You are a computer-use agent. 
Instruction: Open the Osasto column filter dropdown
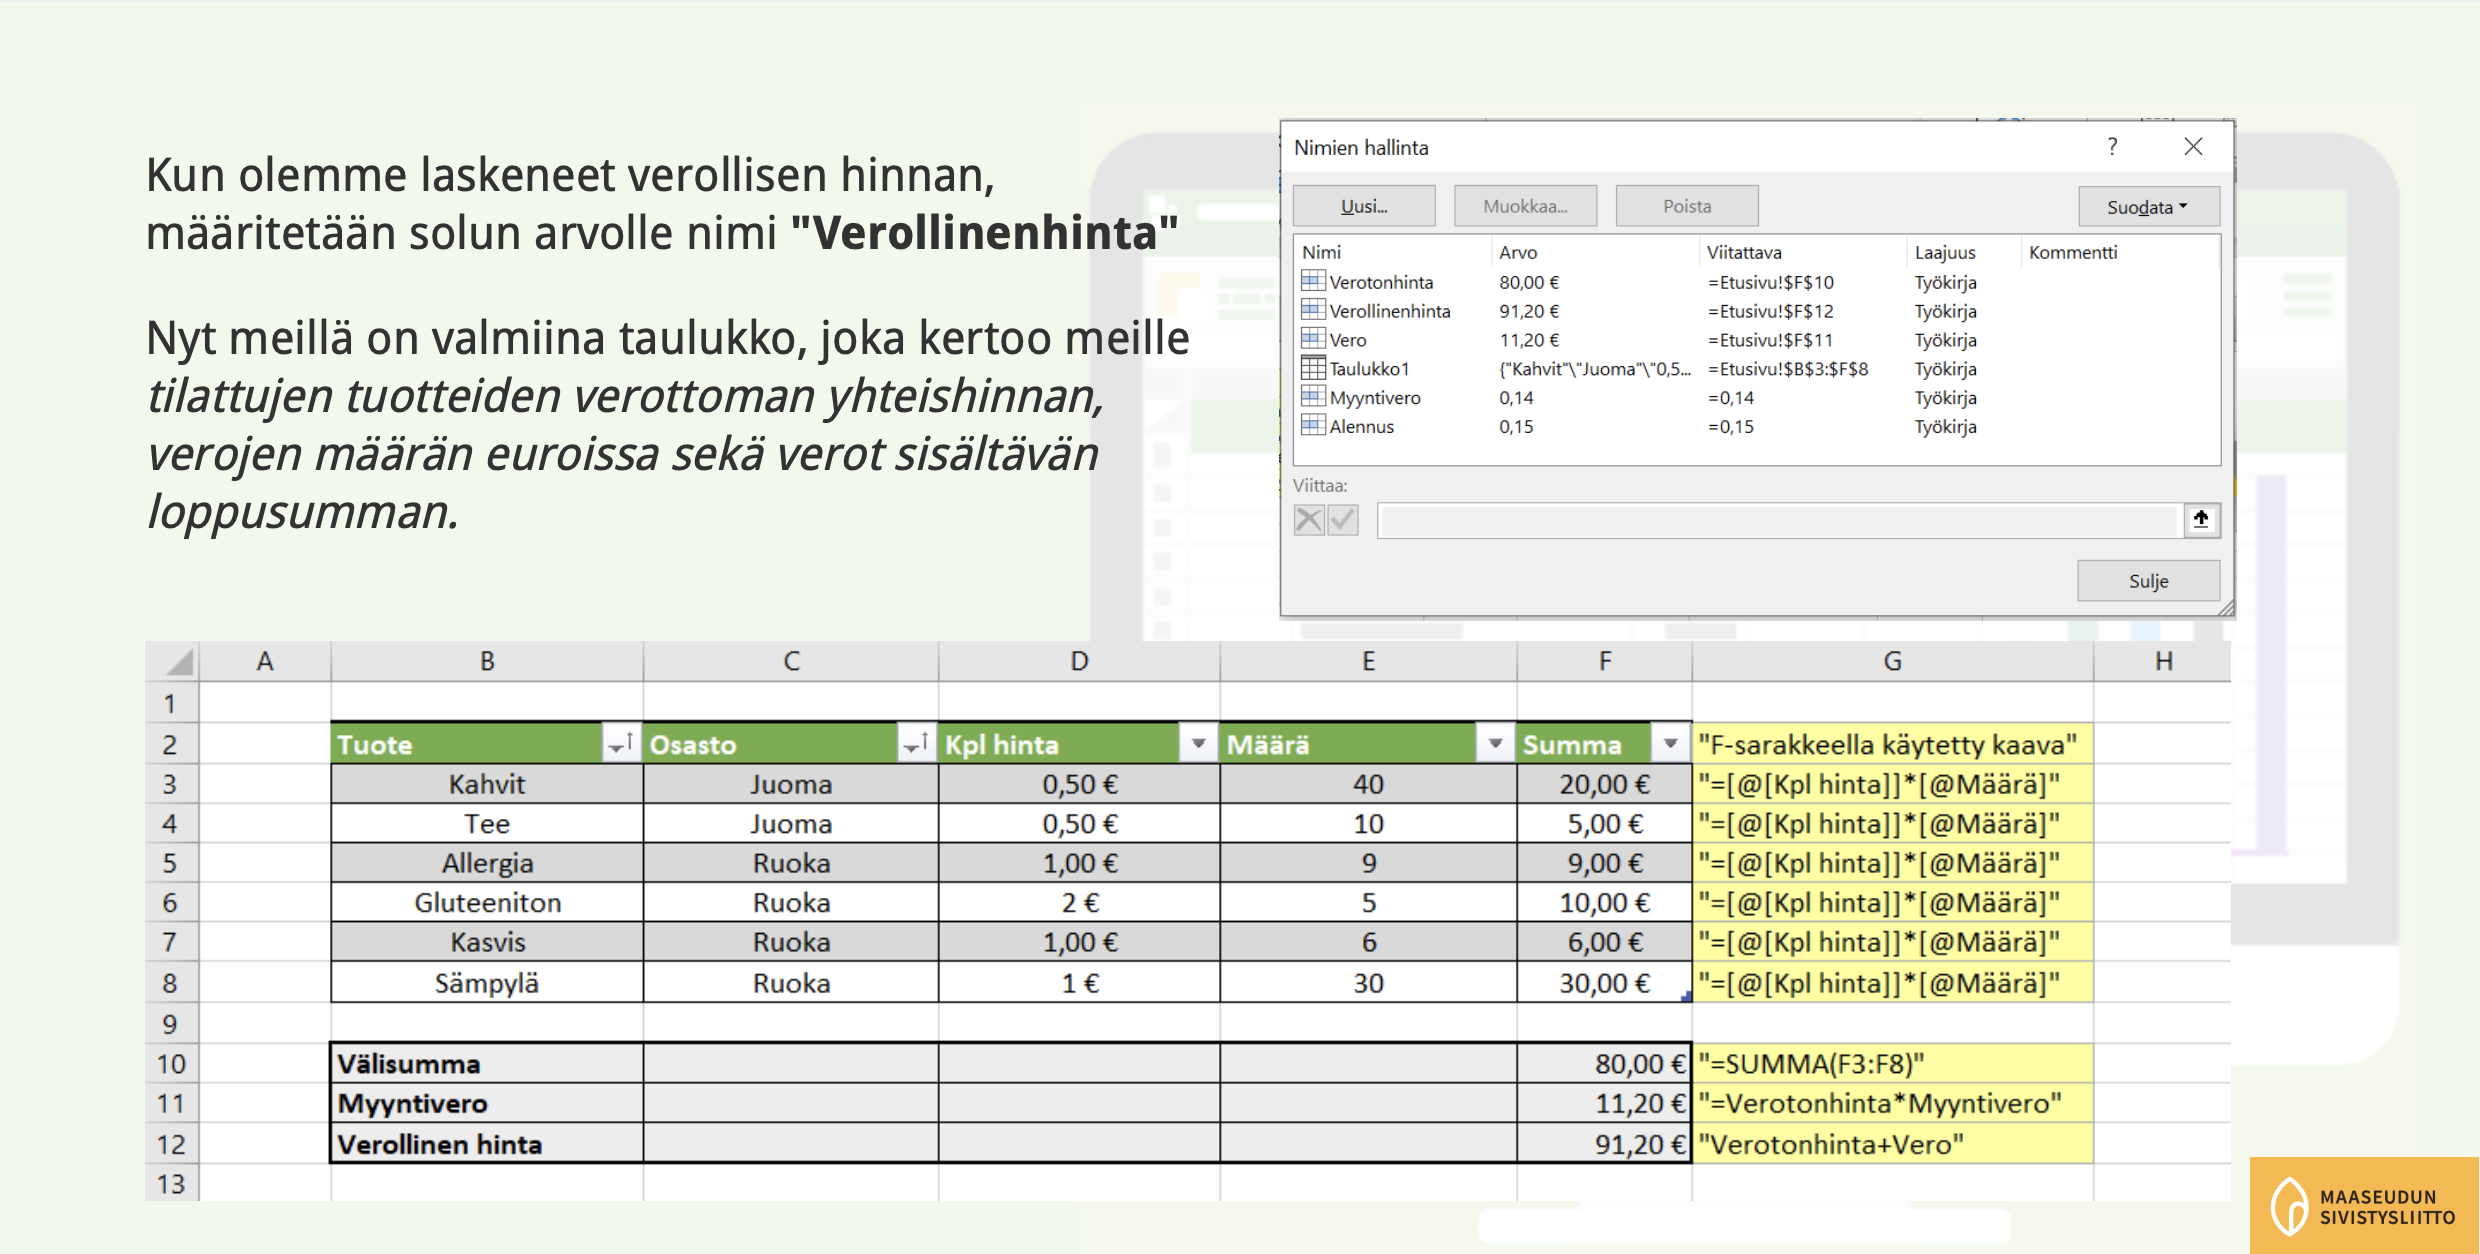tap(916, 744)
